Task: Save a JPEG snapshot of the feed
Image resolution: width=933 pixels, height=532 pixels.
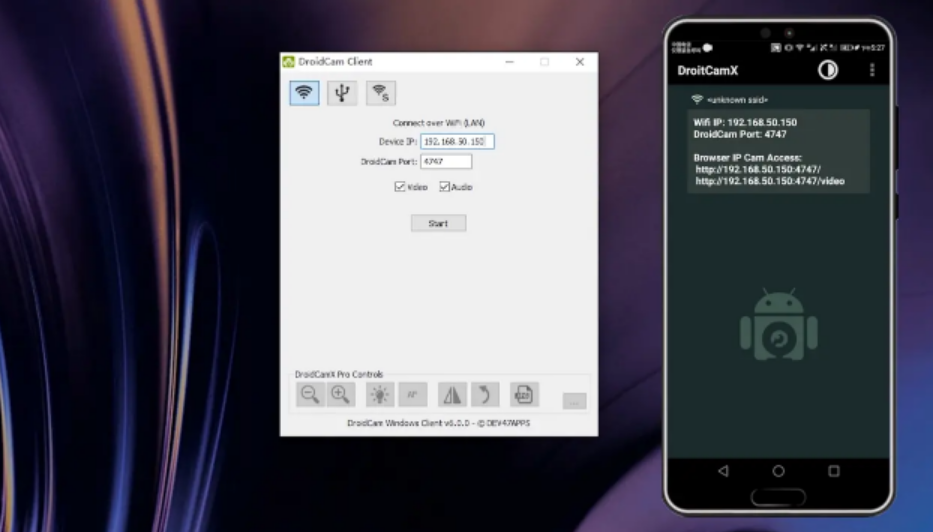Action: 524,395
